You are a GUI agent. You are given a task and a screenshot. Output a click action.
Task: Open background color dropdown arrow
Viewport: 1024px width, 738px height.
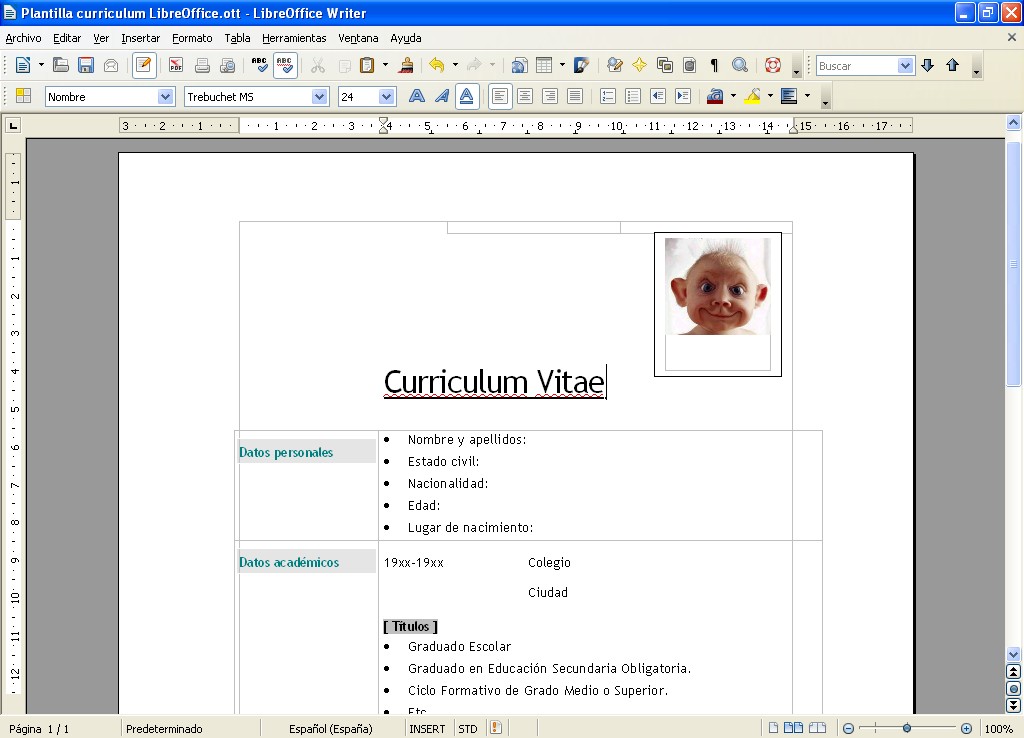808,97
